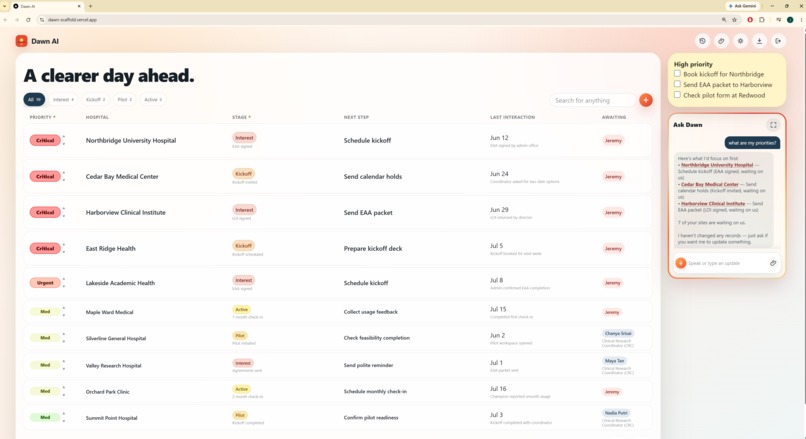This screenshot has width=806, height=439.
Task: Open the history clock icon in header
Action: tap(702, 41)
